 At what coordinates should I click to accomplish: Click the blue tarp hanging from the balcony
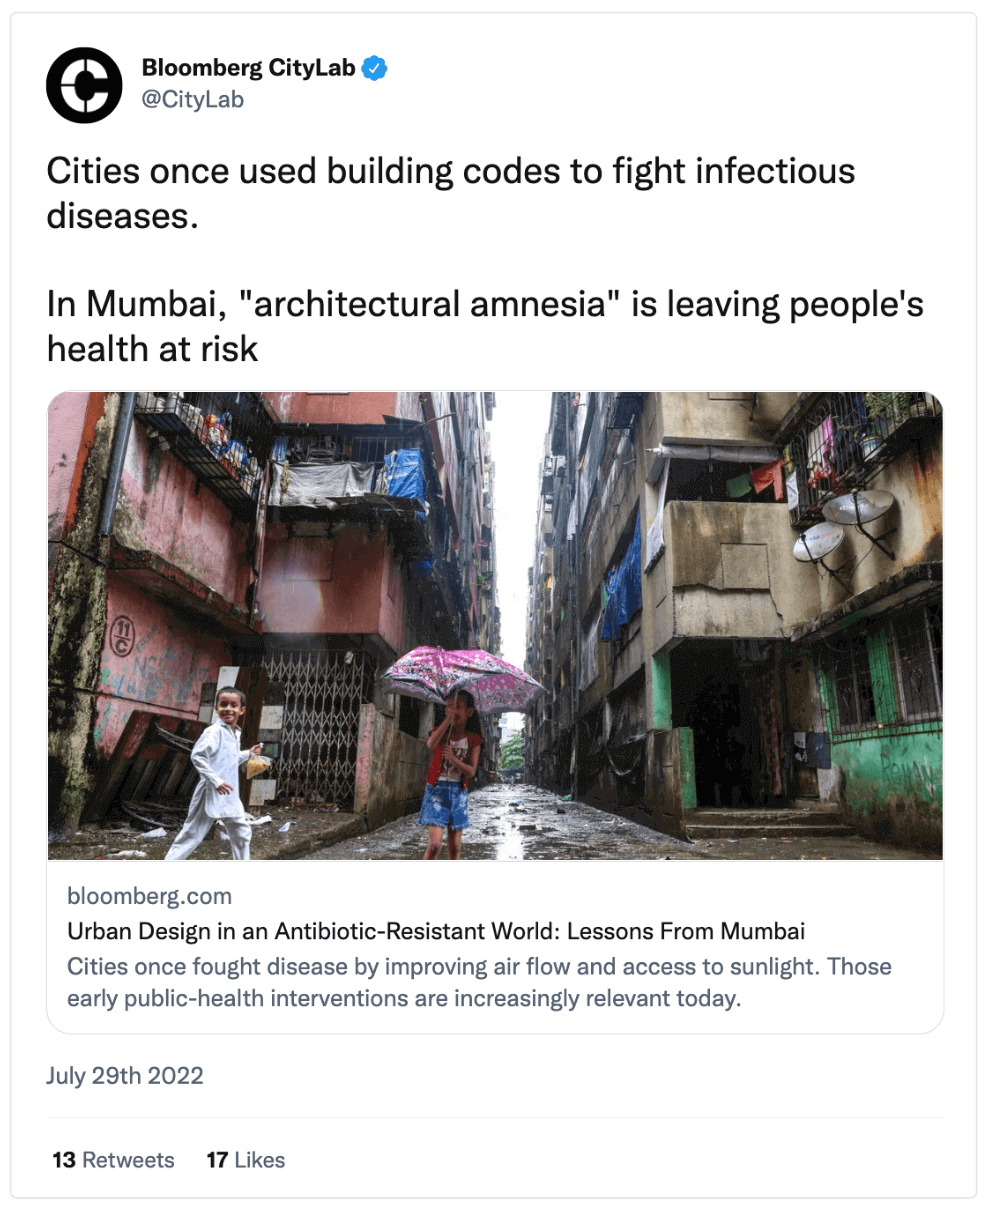coord(405,473)
